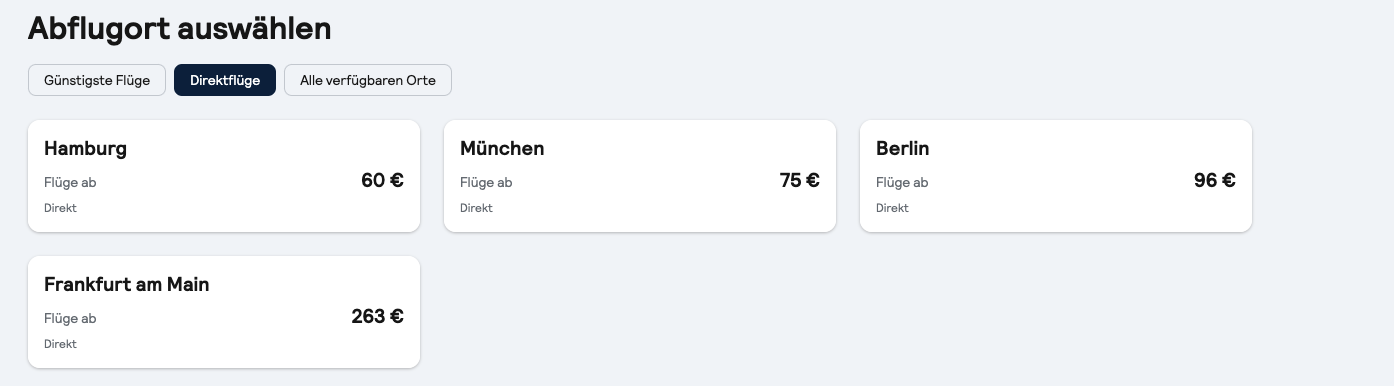Click the Abflugort auswählen heading
This screenshot has width=1394, height=386.
coord(180,28)
